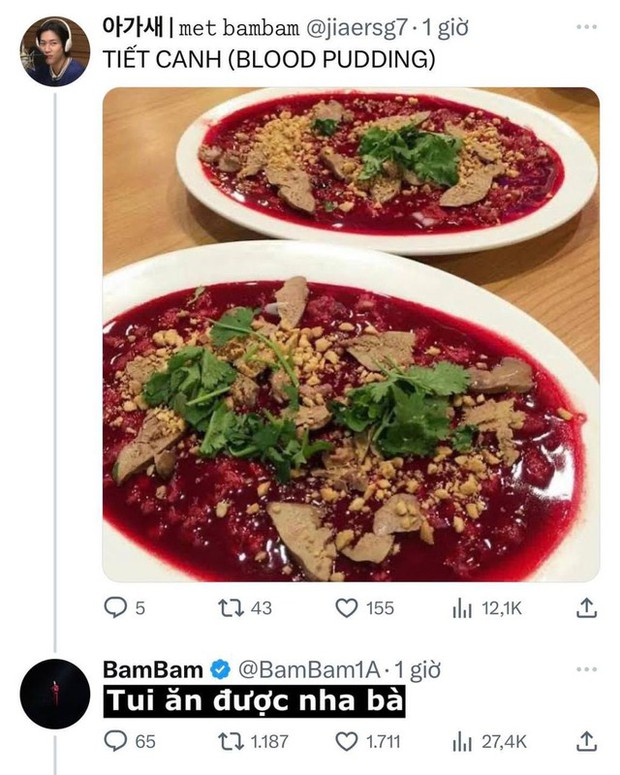Open the blood pudding photo

point(351,334)
